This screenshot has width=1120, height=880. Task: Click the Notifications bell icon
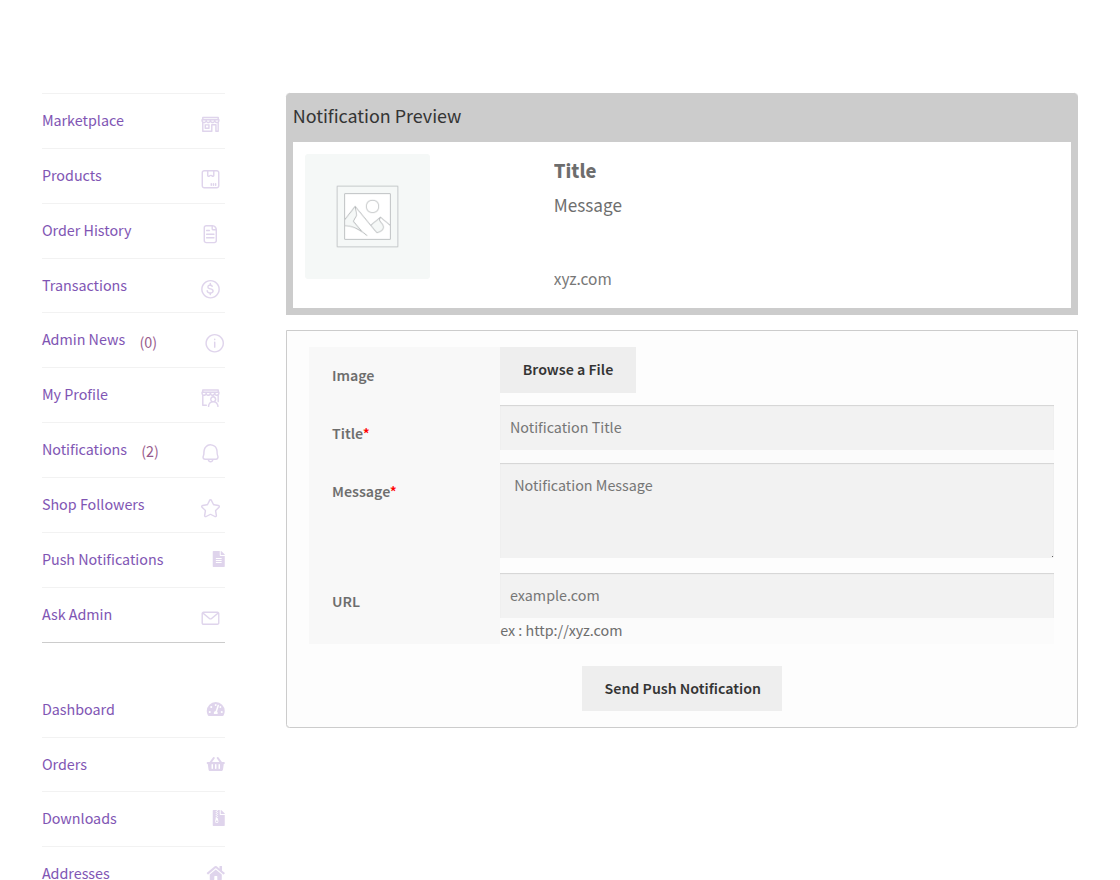pos(210,452)
